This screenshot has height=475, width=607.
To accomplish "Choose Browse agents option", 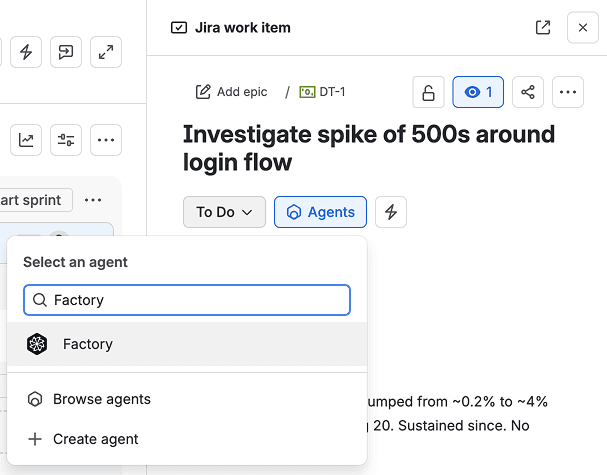I will [x=187, y=399].
